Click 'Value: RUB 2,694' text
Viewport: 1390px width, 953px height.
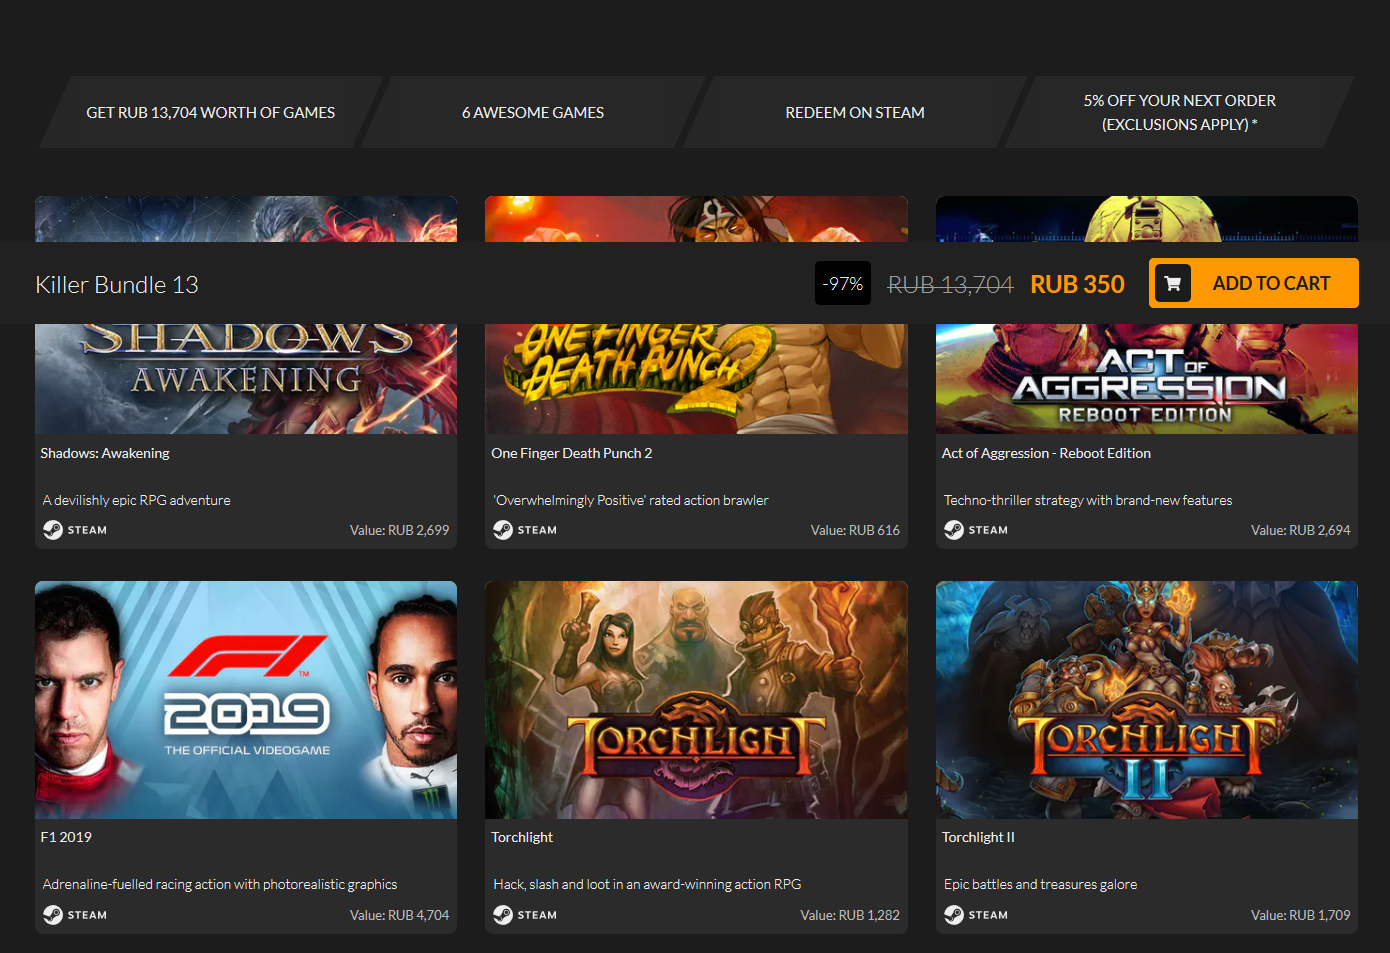[1300, 530]
